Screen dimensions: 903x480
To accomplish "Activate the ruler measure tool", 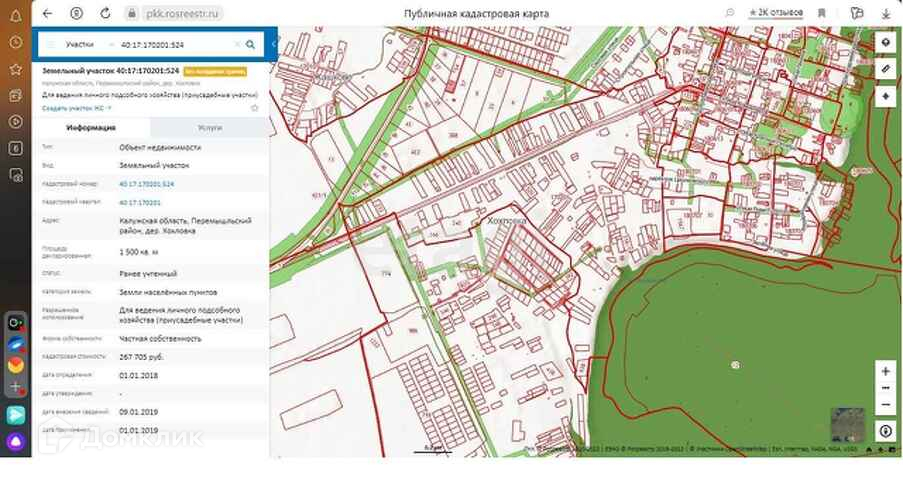I will pos(886,70).
